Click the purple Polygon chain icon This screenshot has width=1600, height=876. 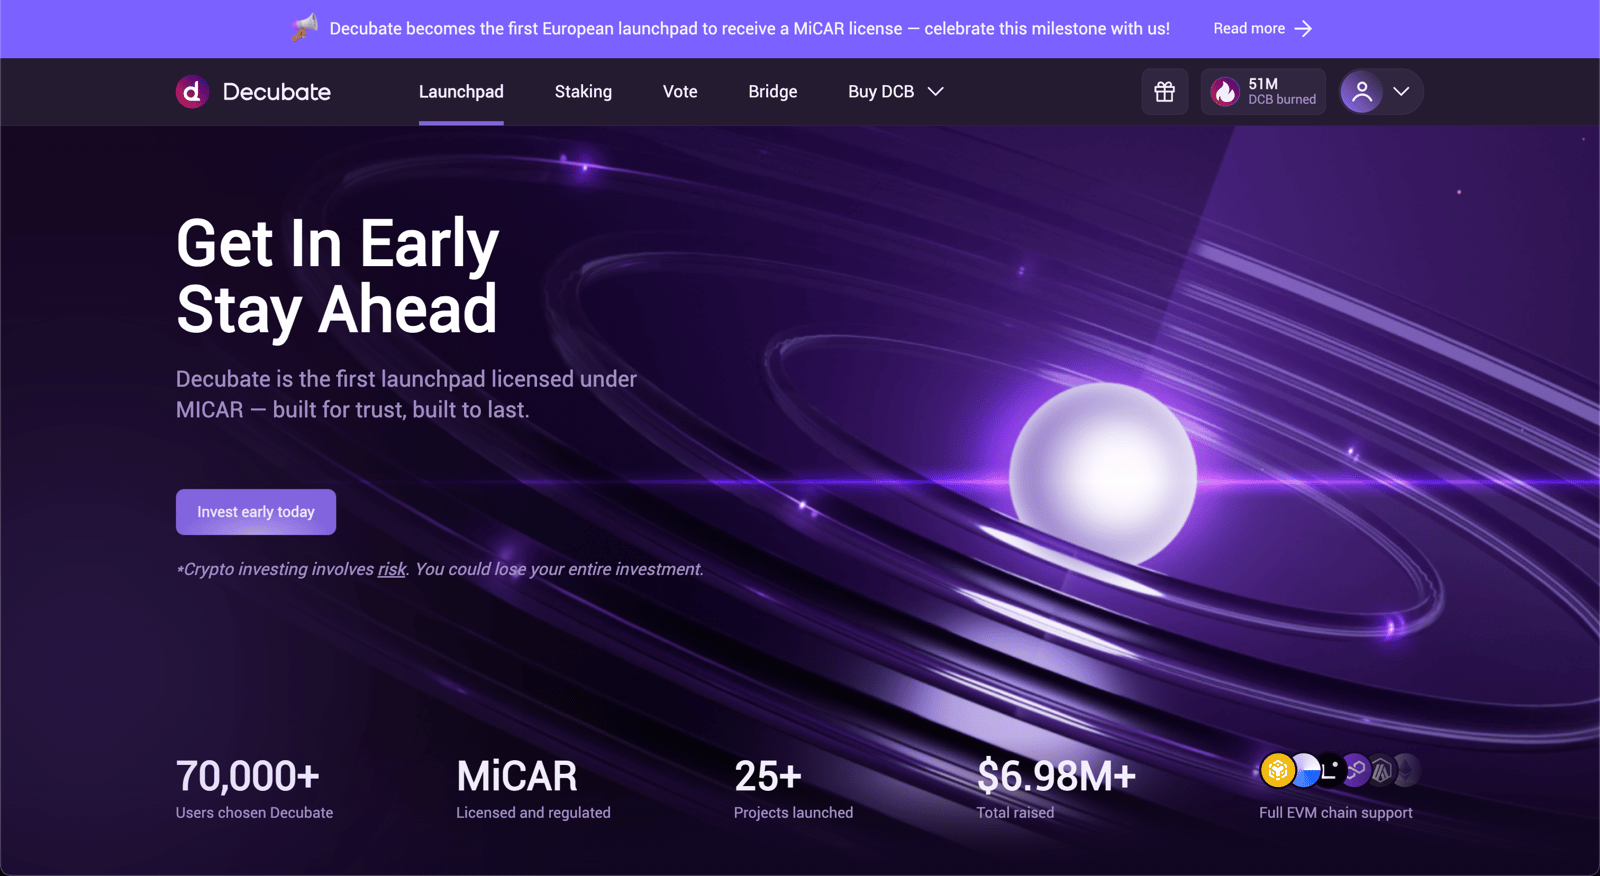point(1356,770)
